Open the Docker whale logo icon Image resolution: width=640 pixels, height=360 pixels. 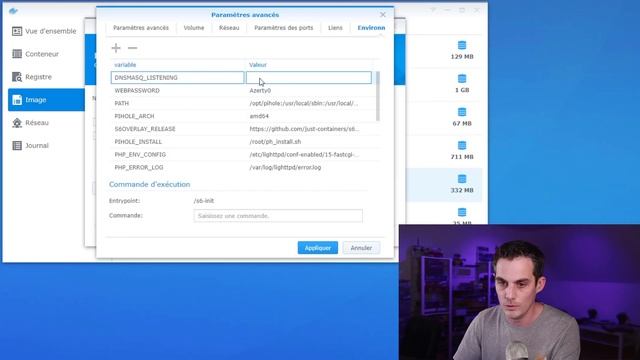13,11
